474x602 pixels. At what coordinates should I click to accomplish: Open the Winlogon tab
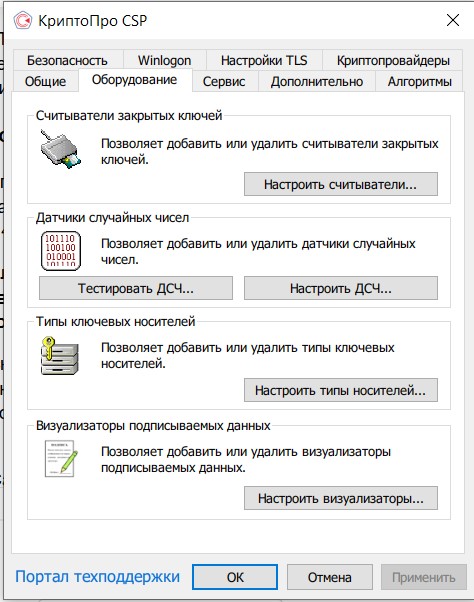[164, 61]
